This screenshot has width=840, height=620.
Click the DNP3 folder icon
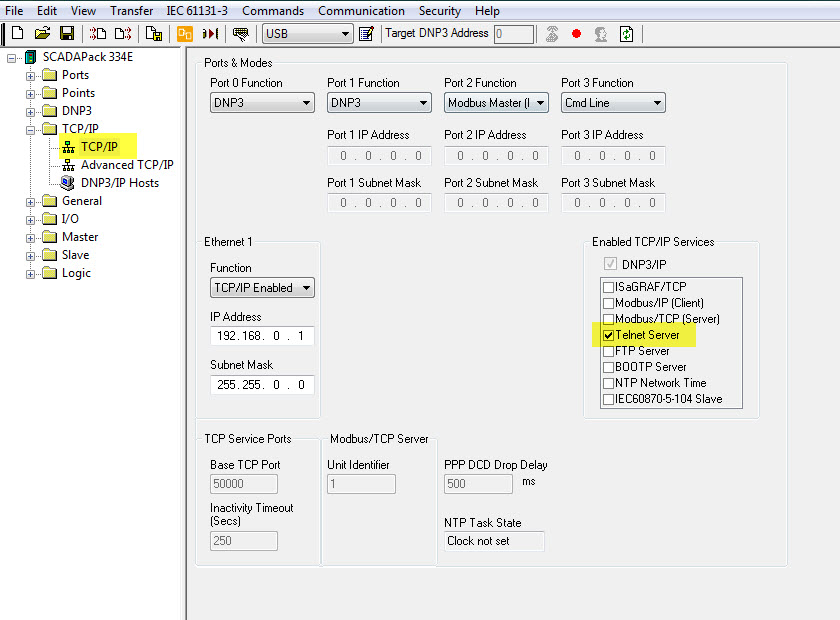pyautogui.click(x=50, y=110)
